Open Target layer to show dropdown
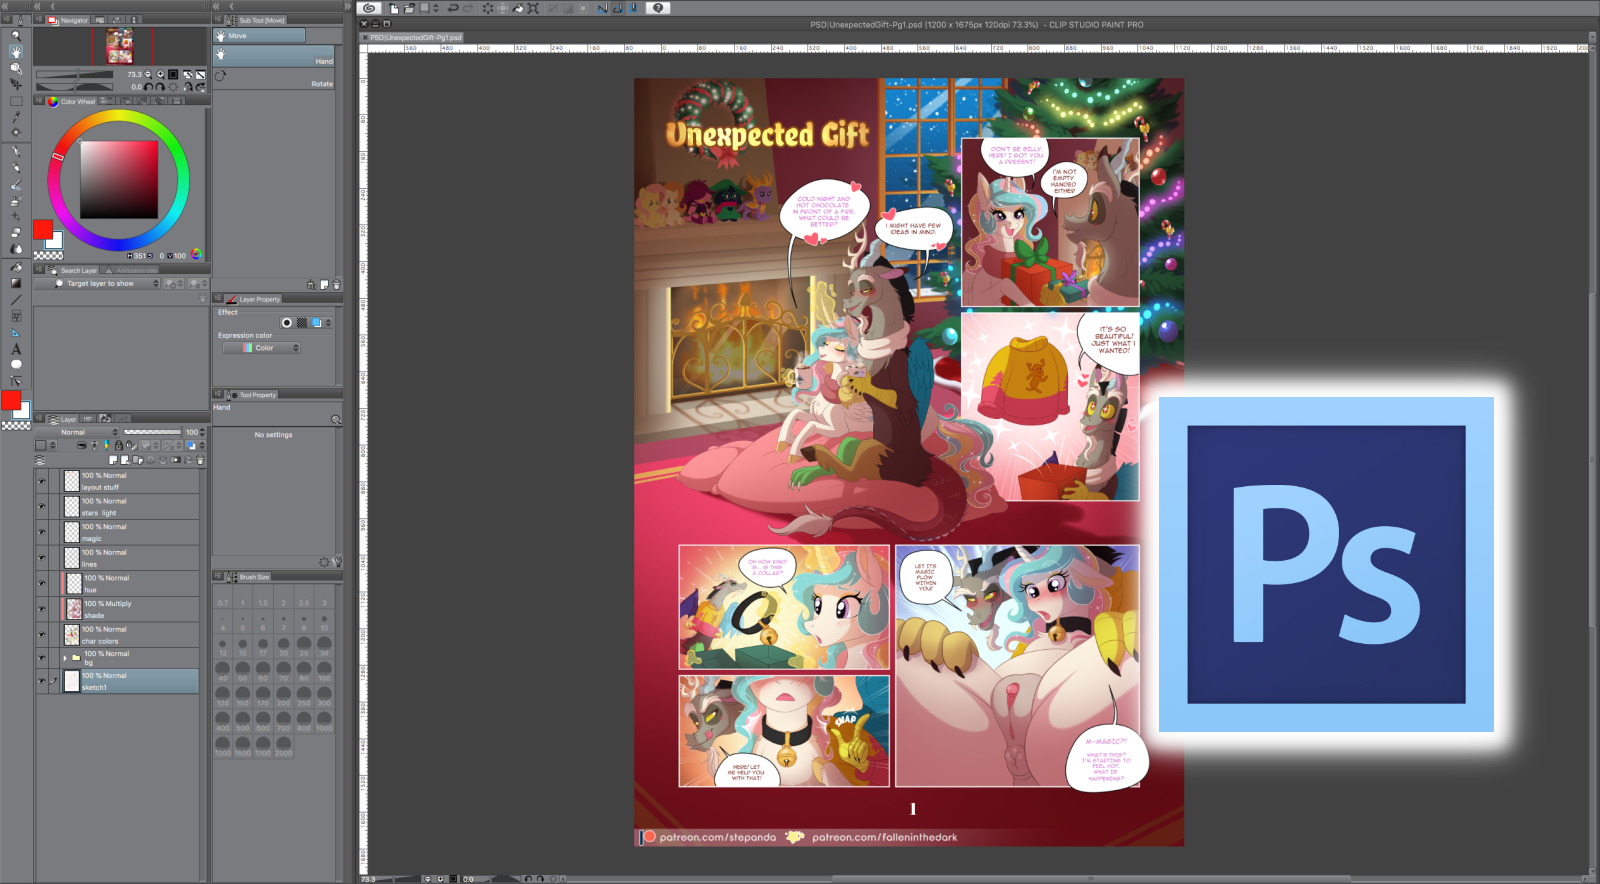Screen dimensions: 1600x884 pyautogui.click(x=107, y=284)
